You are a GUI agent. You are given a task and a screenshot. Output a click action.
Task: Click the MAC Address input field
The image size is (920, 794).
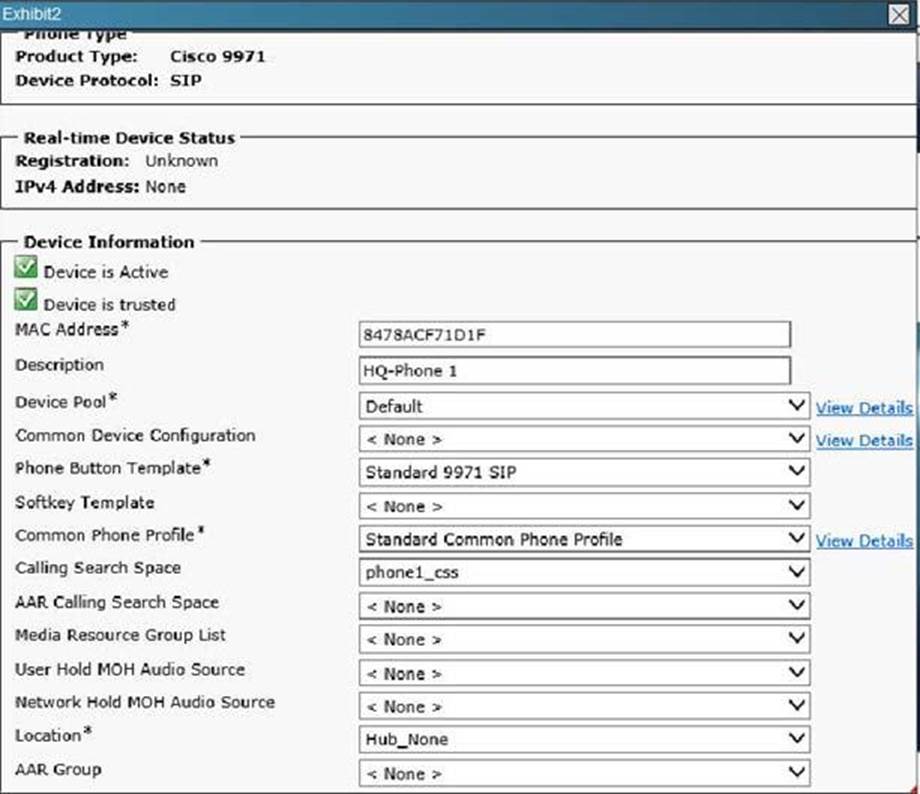pos(574,335)
